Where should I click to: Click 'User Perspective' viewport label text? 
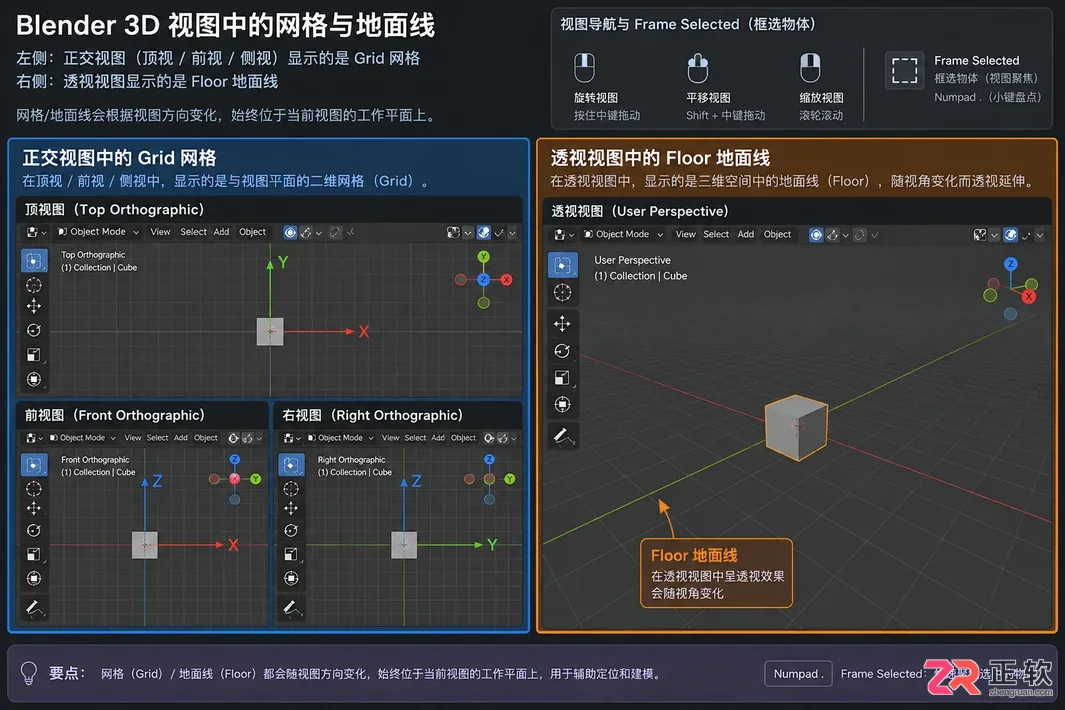(632, 260)
